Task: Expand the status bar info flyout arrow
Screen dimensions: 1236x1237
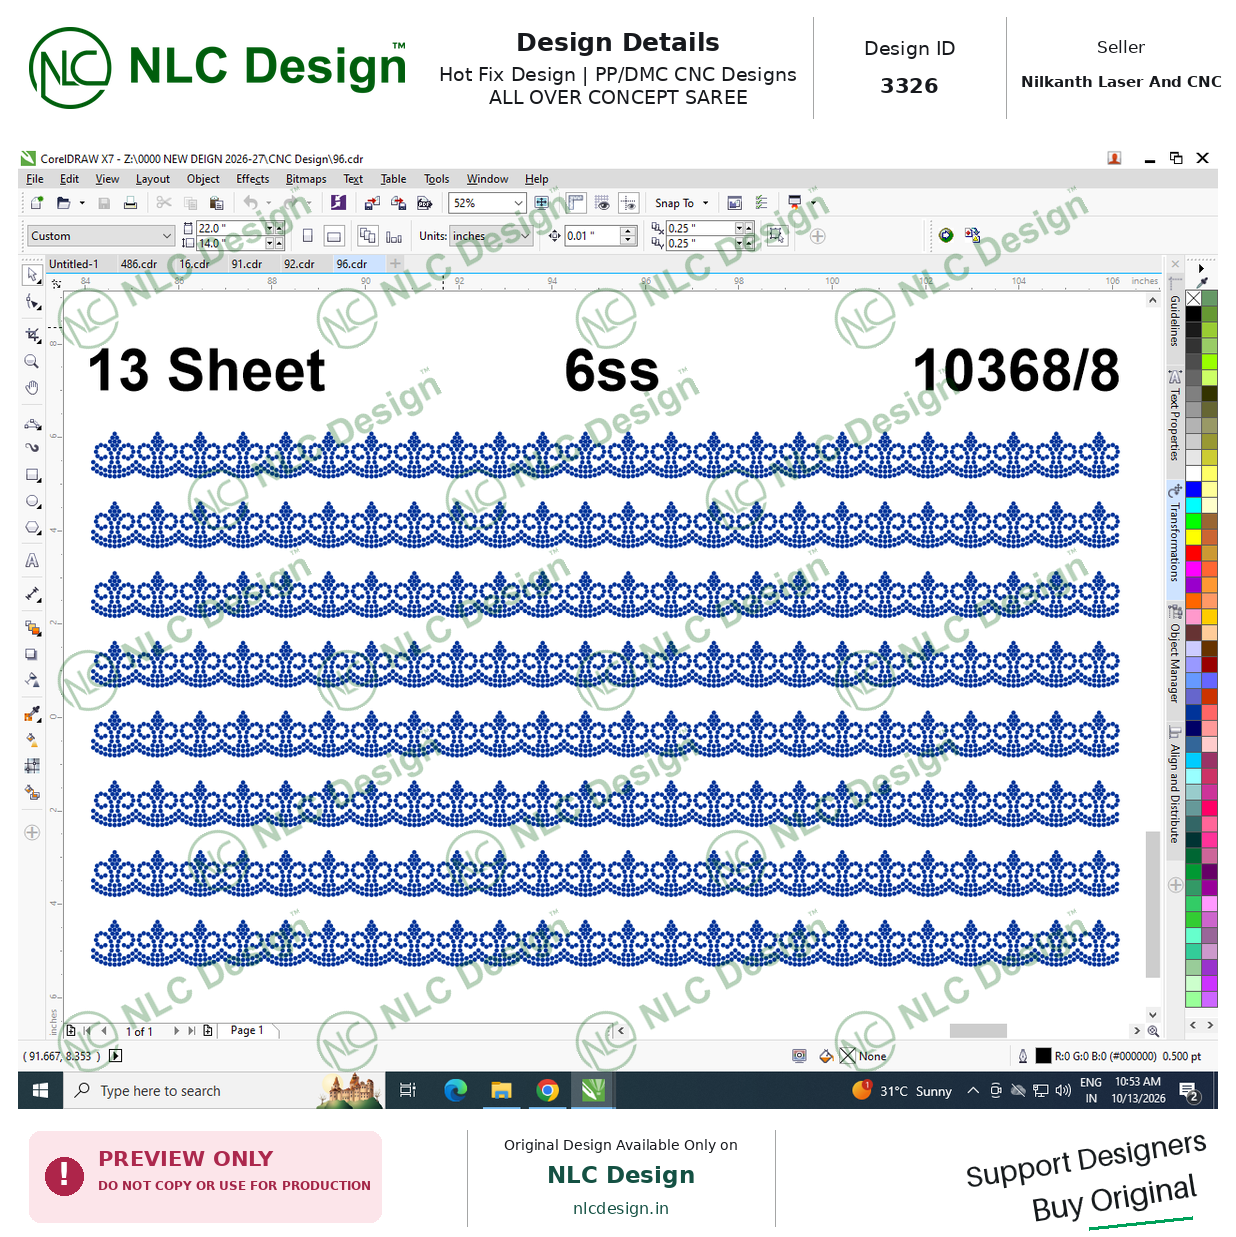Action: coord(115,1056)
